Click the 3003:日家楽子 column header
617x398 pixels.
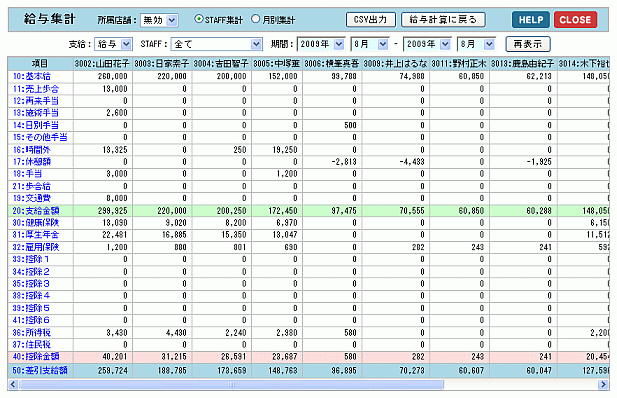tap(162, 63)
